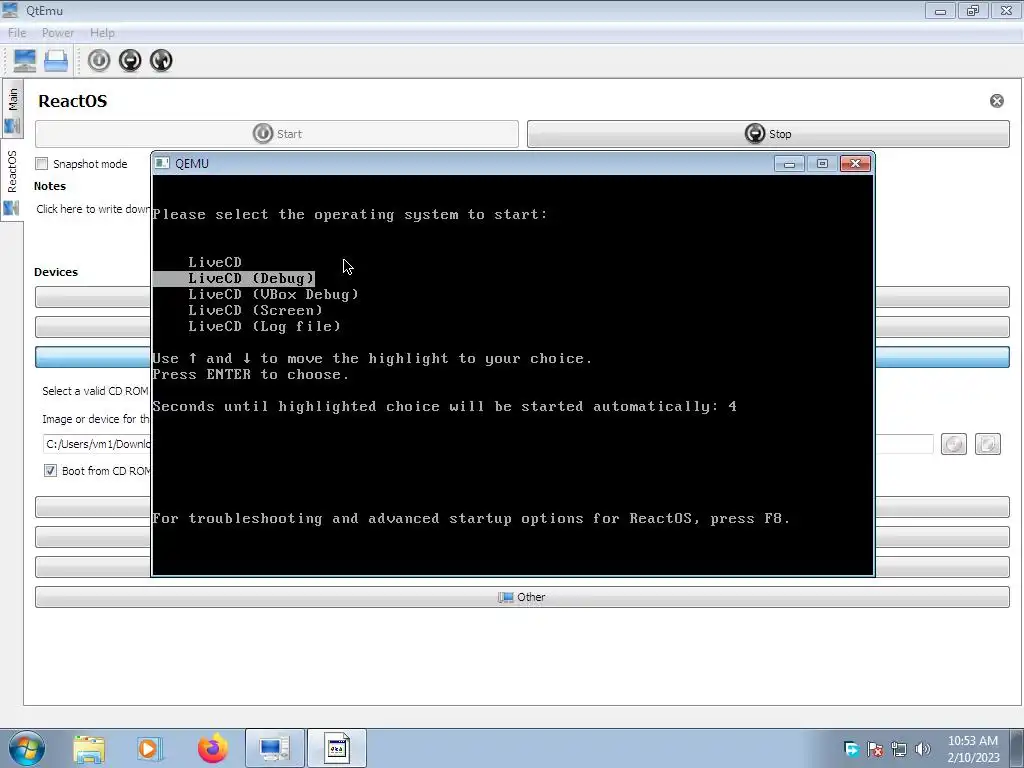Switch to the Main side tab
Screen dimensions: 1024x768
coord(12,109)
